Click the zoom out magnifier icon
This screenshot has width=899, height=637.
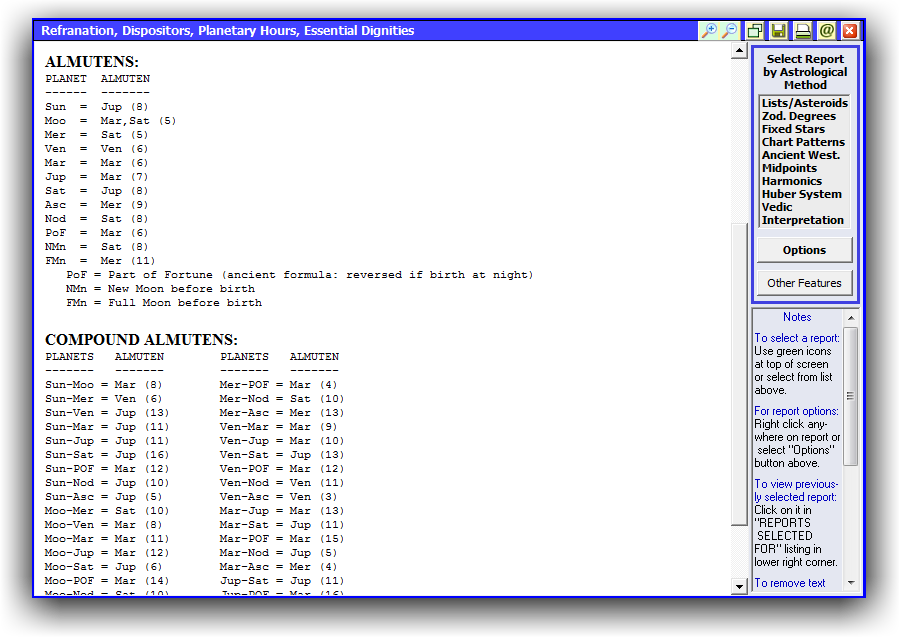(x=730, y=31)
